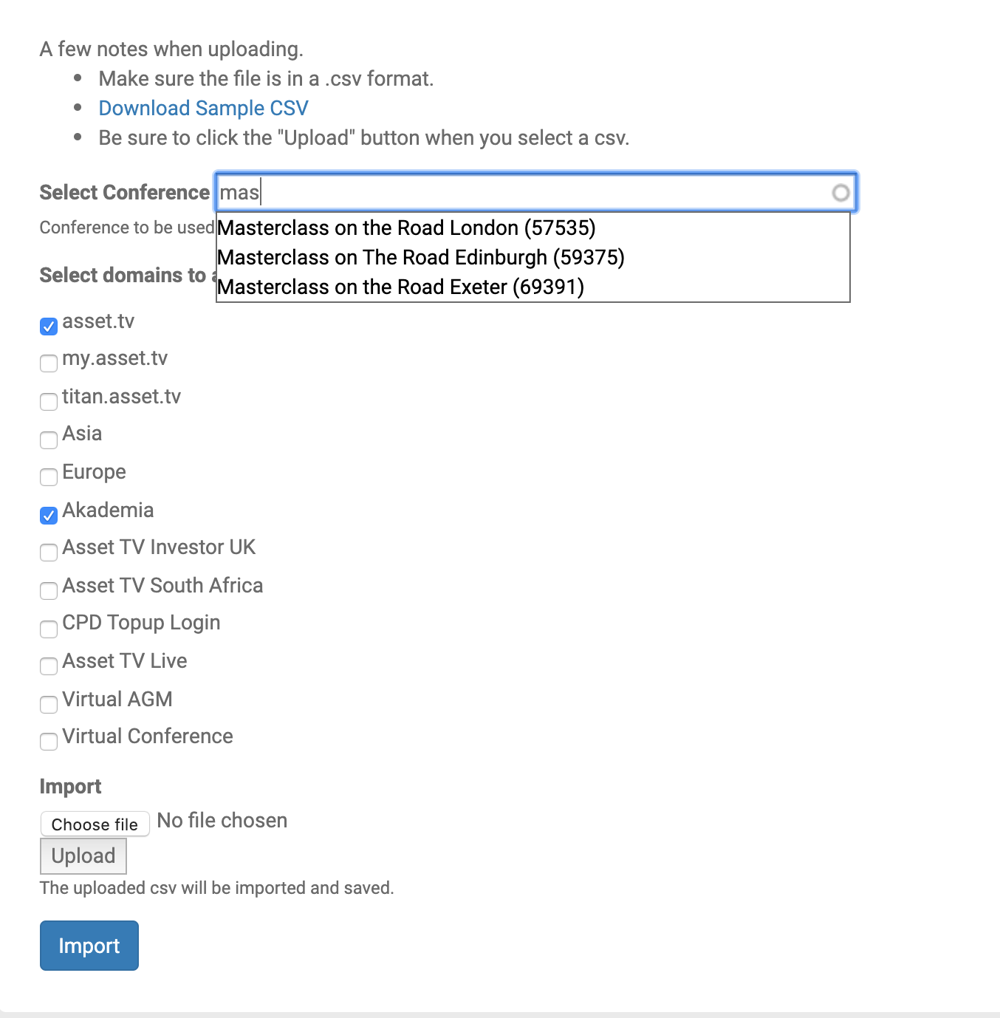Enable the Asset TV Live checkbox
This screenshot has width=1000, height=1018.
pyautogui.click(x=49, y=666)
